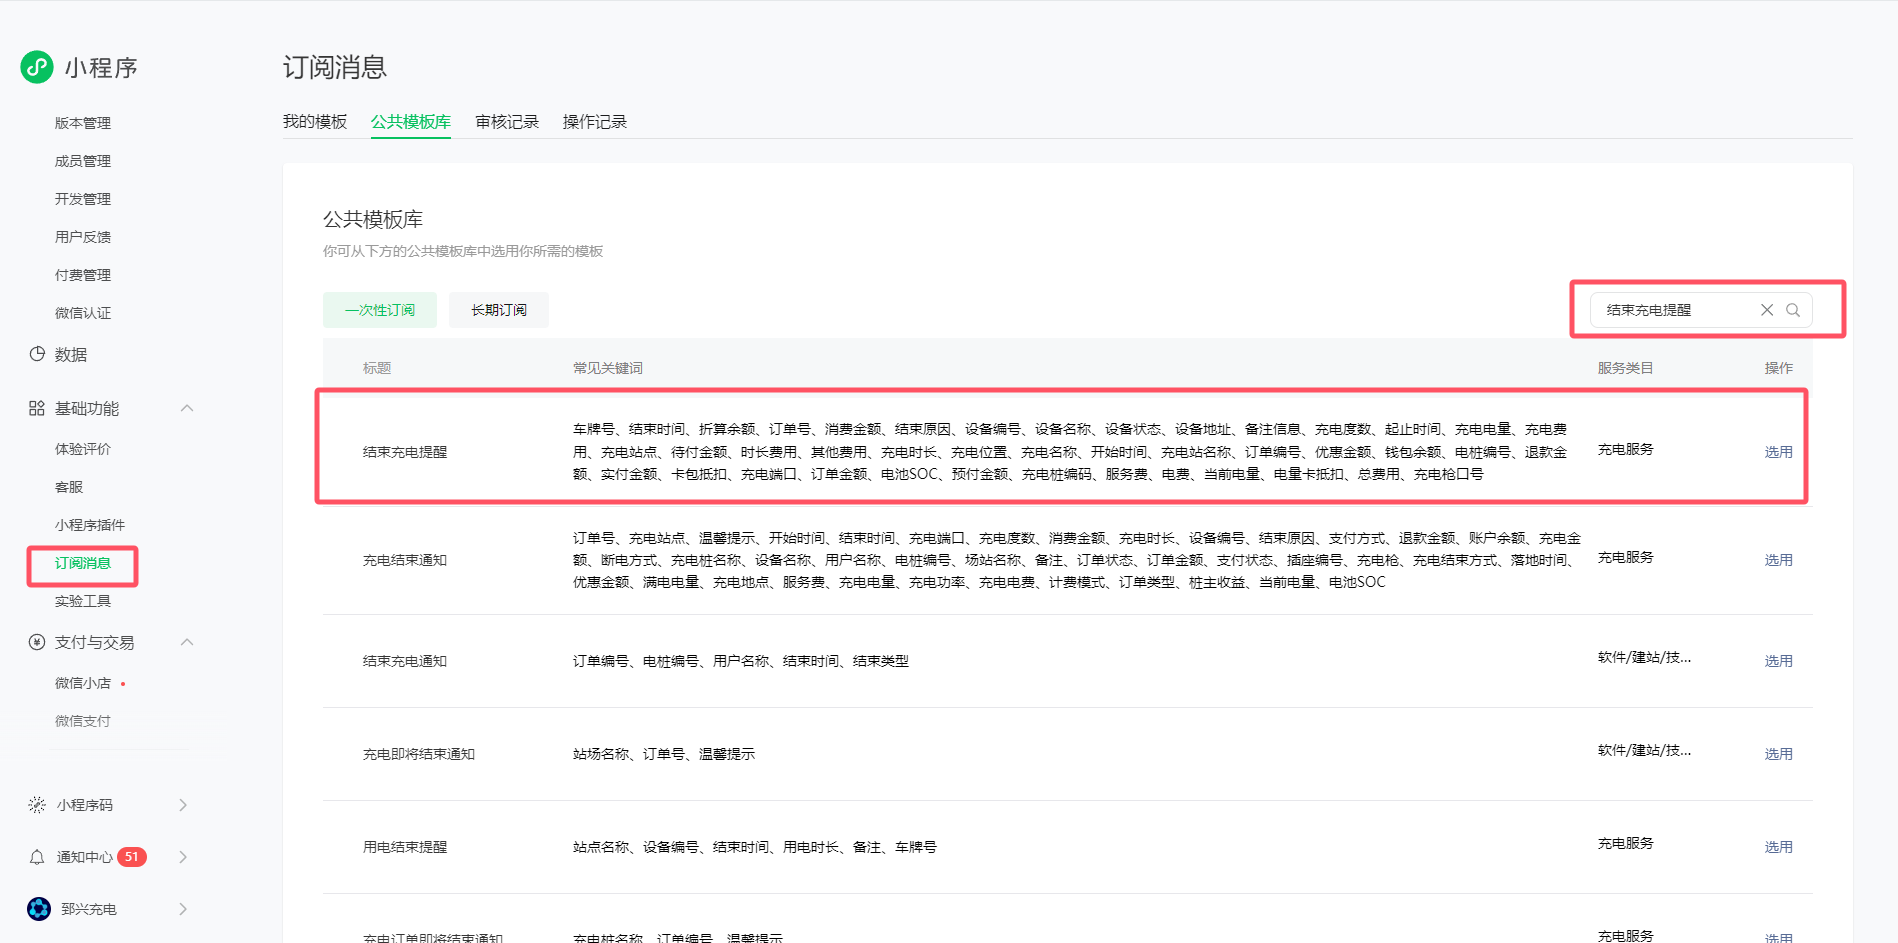Click the search magnifier icon in search box
Image resolution: width=1898 pixels, height=943 pixels.
1793,310
